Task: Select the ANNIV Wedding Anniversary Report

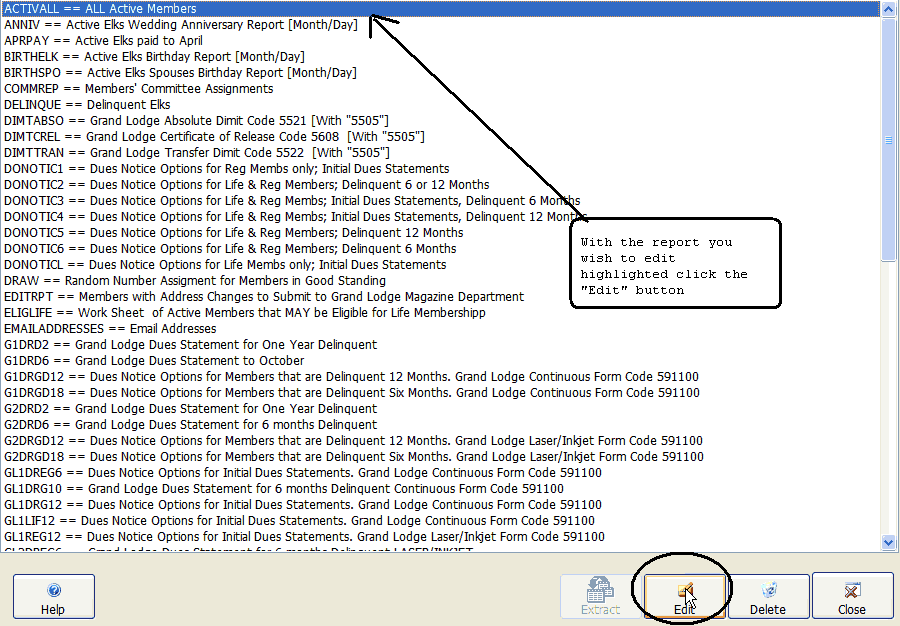Action: click(x=180, y=25)
